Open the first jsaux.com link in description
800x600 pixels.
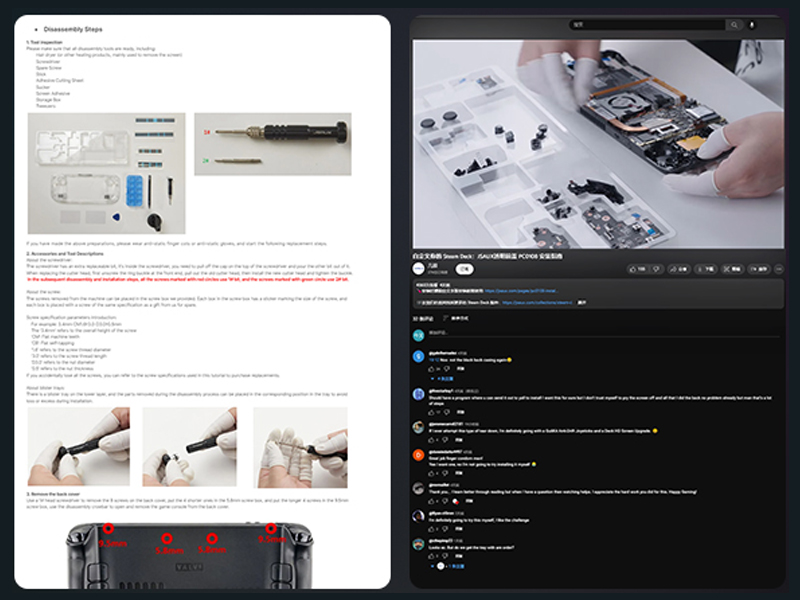point(521,291)
